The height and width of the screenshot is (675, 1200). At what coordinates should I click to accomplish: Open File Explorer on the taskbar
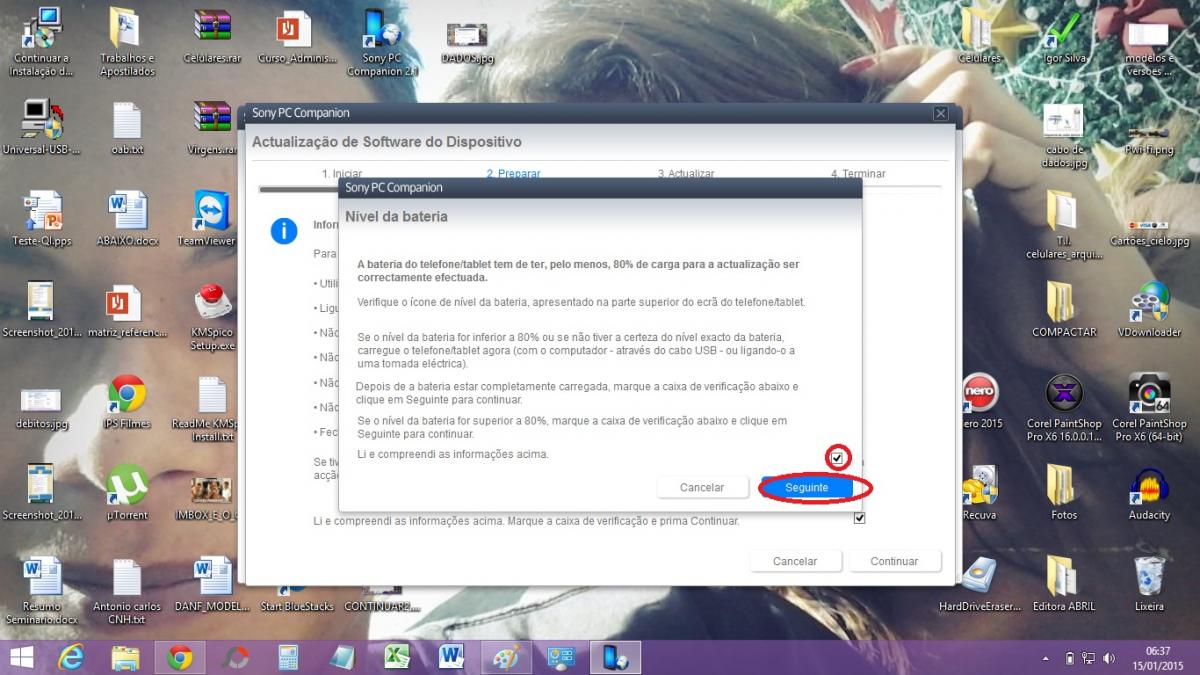pos(125,657)
